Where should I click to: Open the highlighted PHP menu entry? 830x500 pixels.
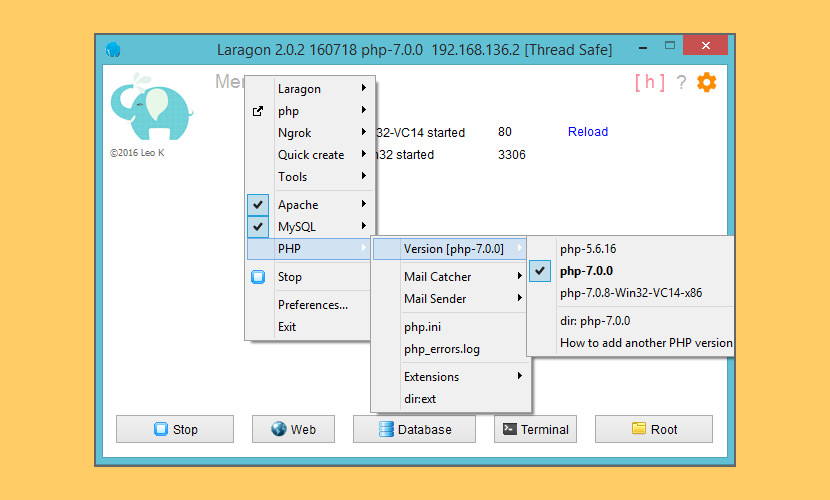point(309,249)
